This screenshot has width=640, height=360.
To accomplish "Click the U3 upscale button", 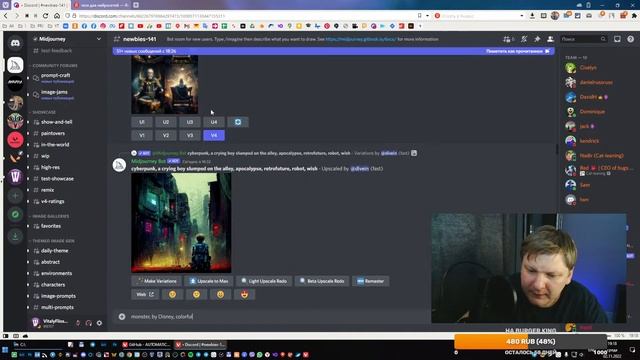I will [x=190, y=122].
